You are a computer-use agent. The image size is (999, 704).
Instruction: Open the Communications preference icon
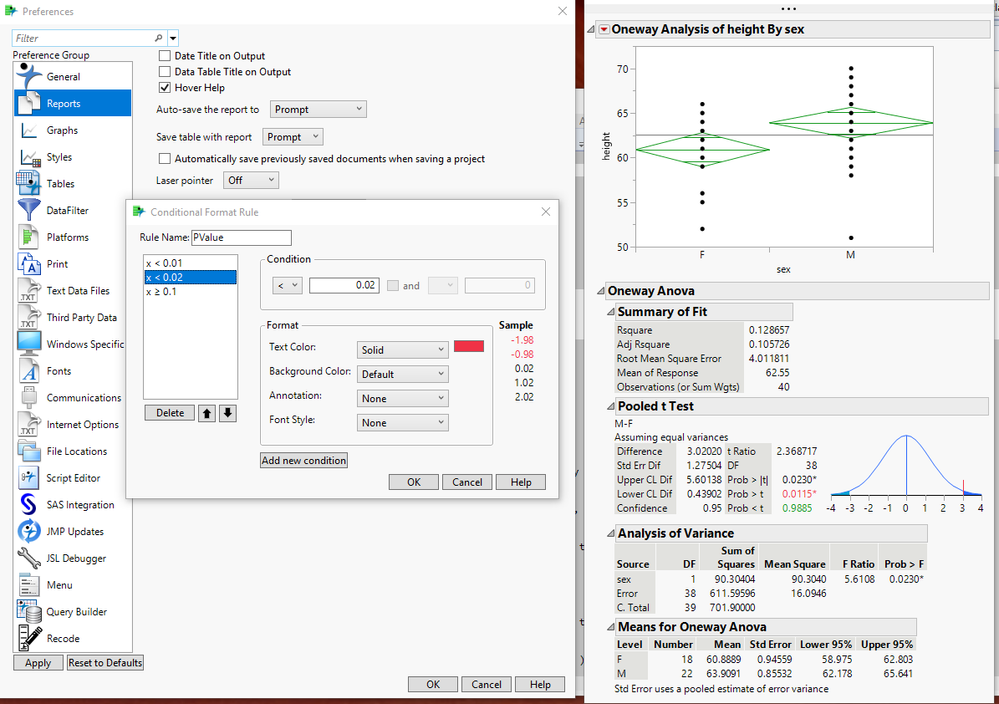tap(29, 398)
